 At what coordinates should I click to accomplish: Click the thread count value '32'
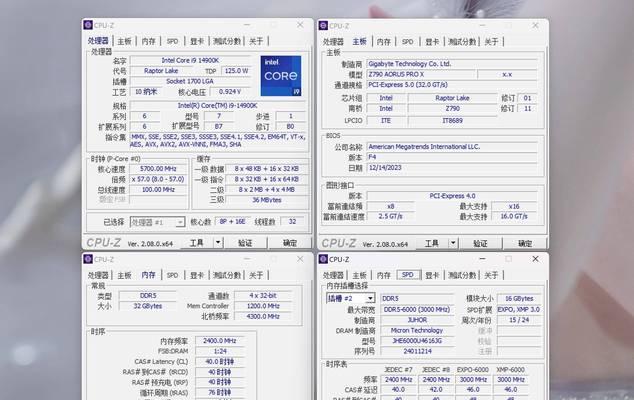[292, 222]
